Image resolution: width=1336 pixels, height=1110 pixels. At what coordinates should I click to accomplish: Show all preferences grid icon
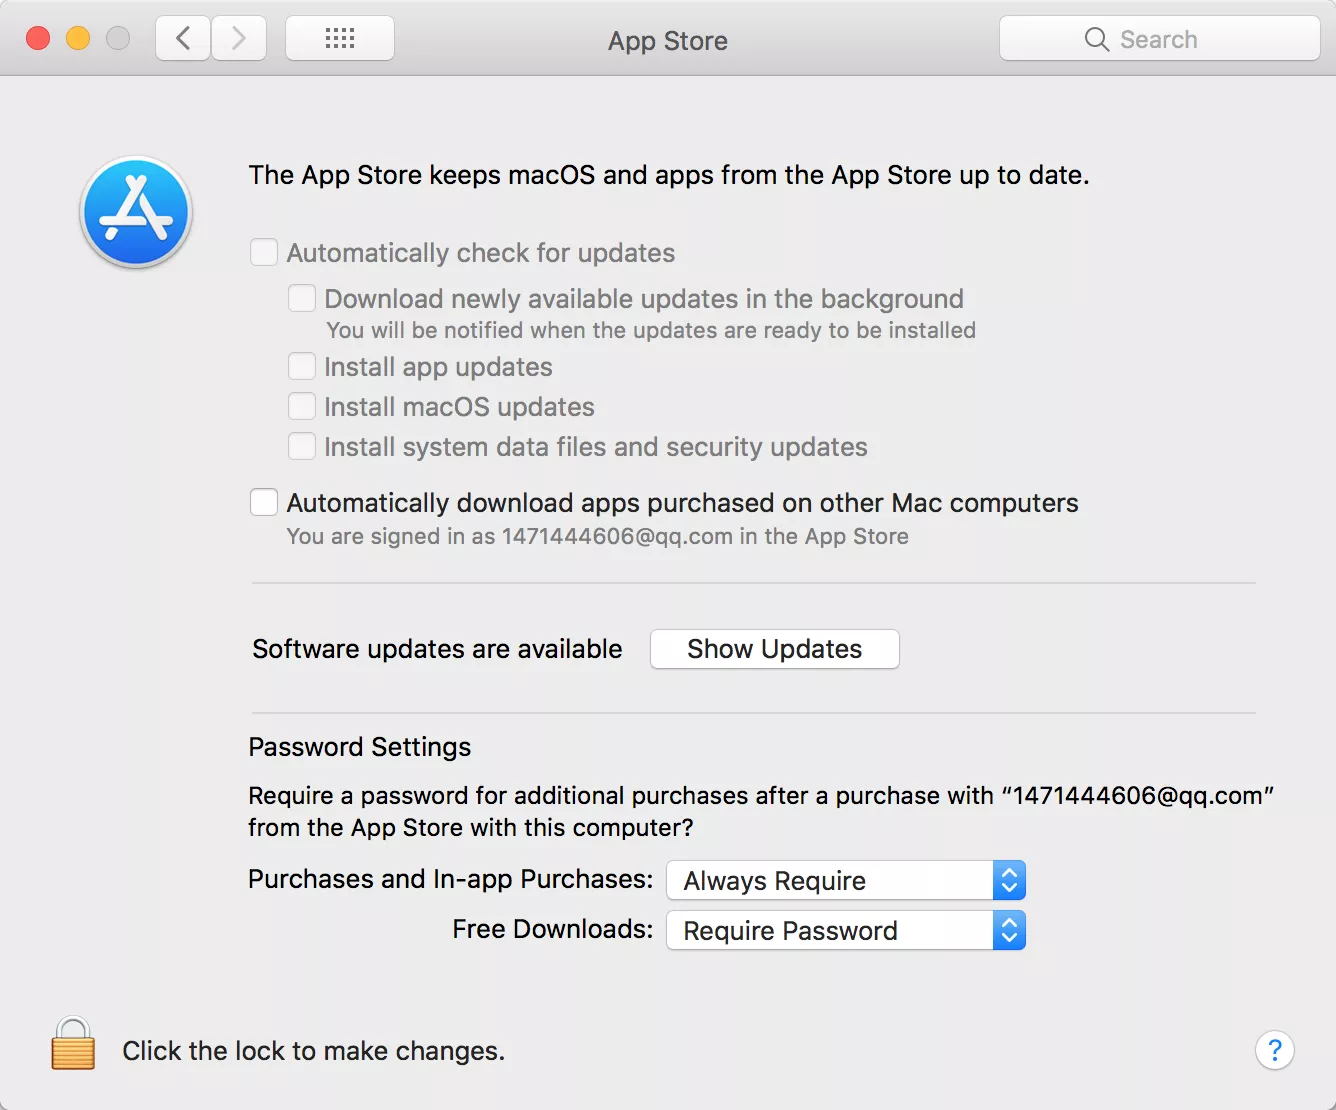pyautogui.click(x=340, y=39)
